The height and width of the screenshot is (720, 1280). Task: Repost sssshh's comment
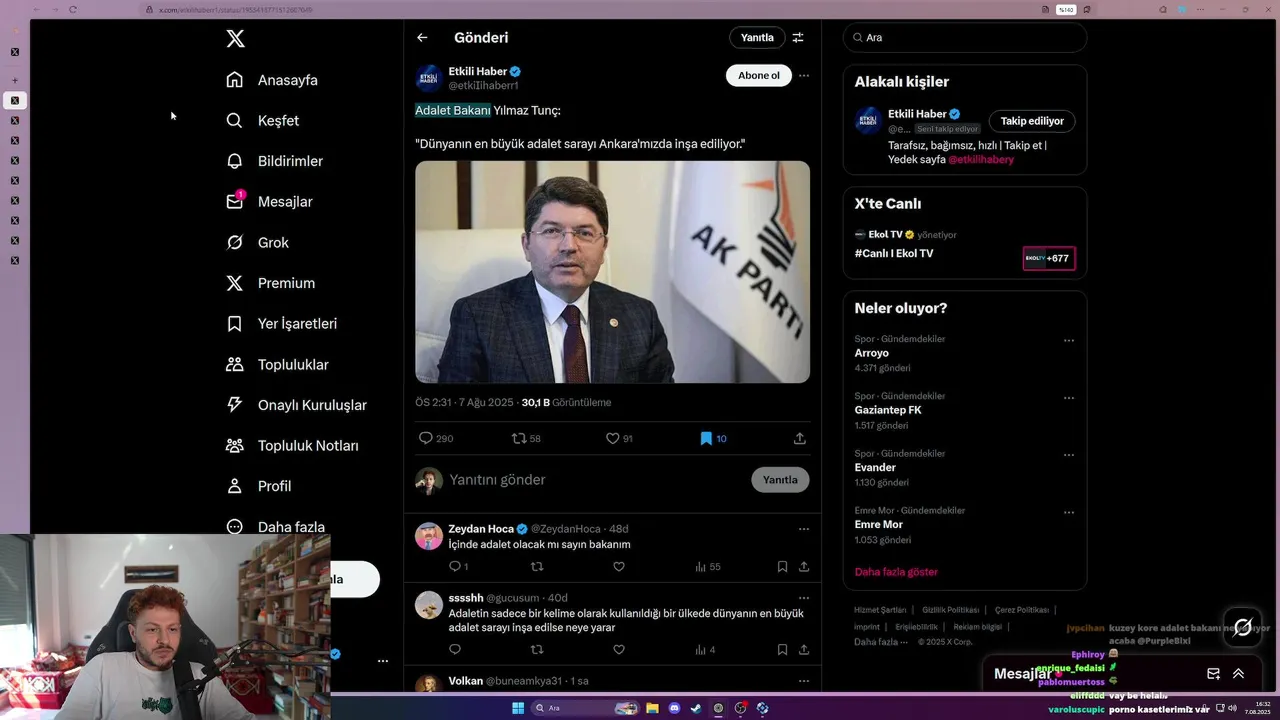coord(537,650)
